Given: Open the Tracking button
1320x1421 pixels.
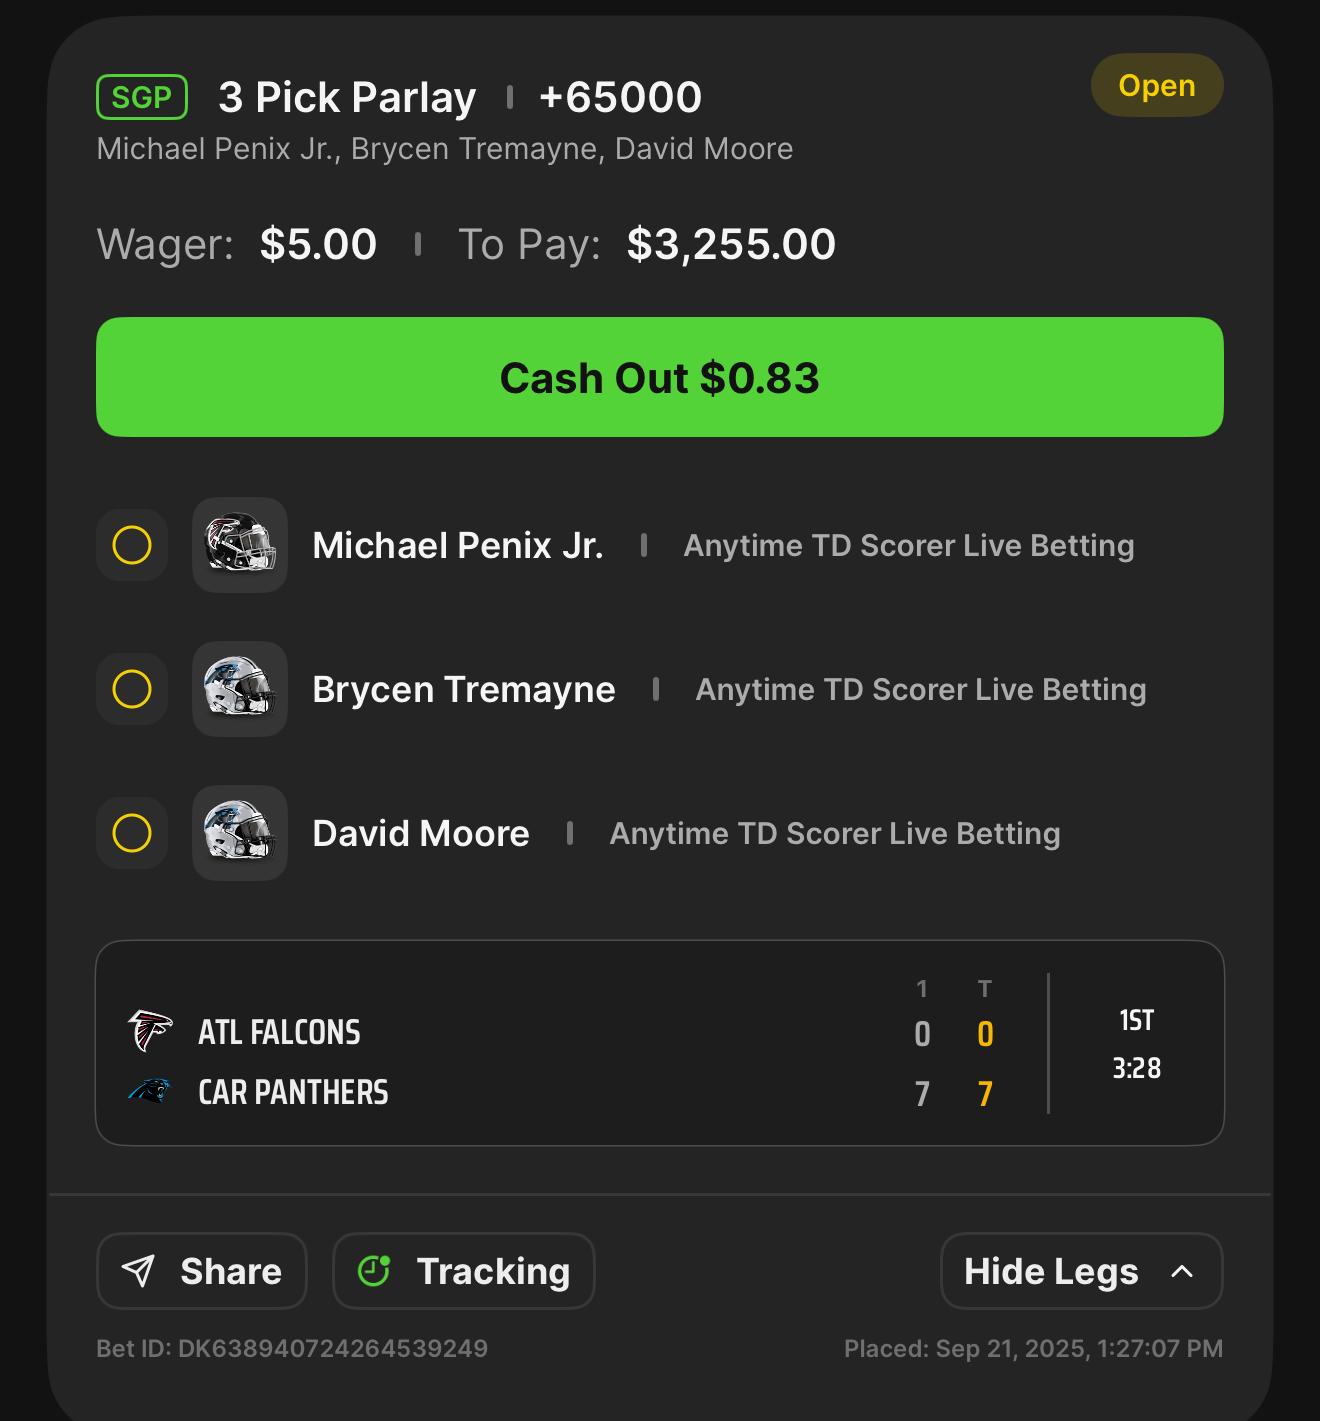Looking at the screenshot, I should (464, 1271).
